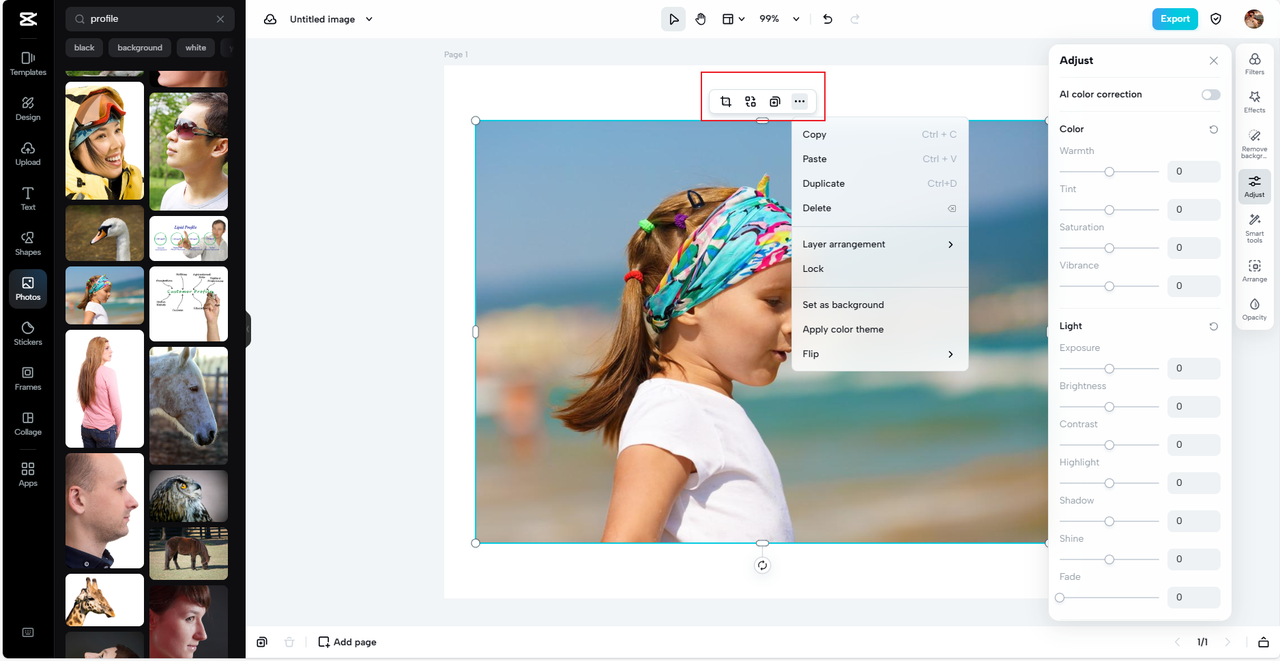1280x661 pixels.
Task: Open the Stickers sidebar panel
Action: click(x=28, y=333)
